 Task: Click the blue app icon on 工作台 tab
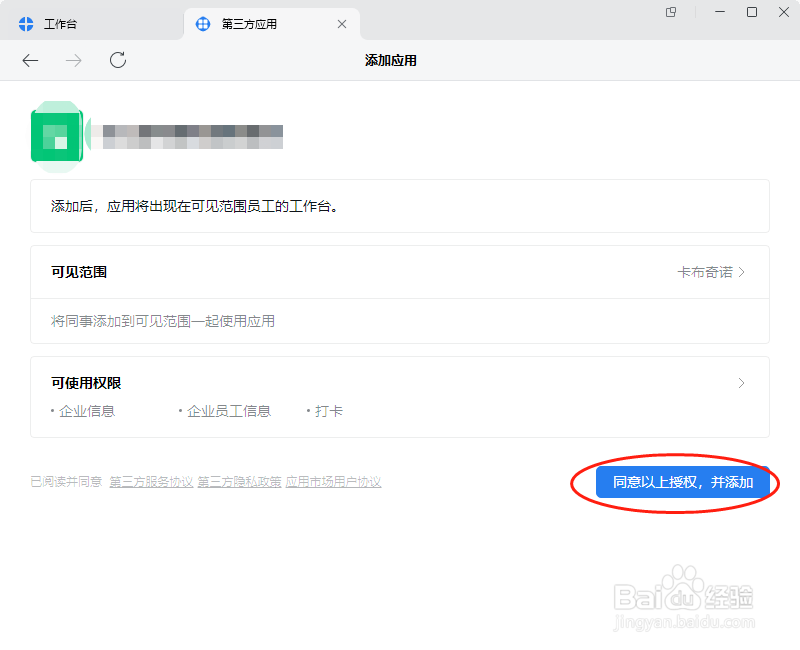[x=25, y=22]
